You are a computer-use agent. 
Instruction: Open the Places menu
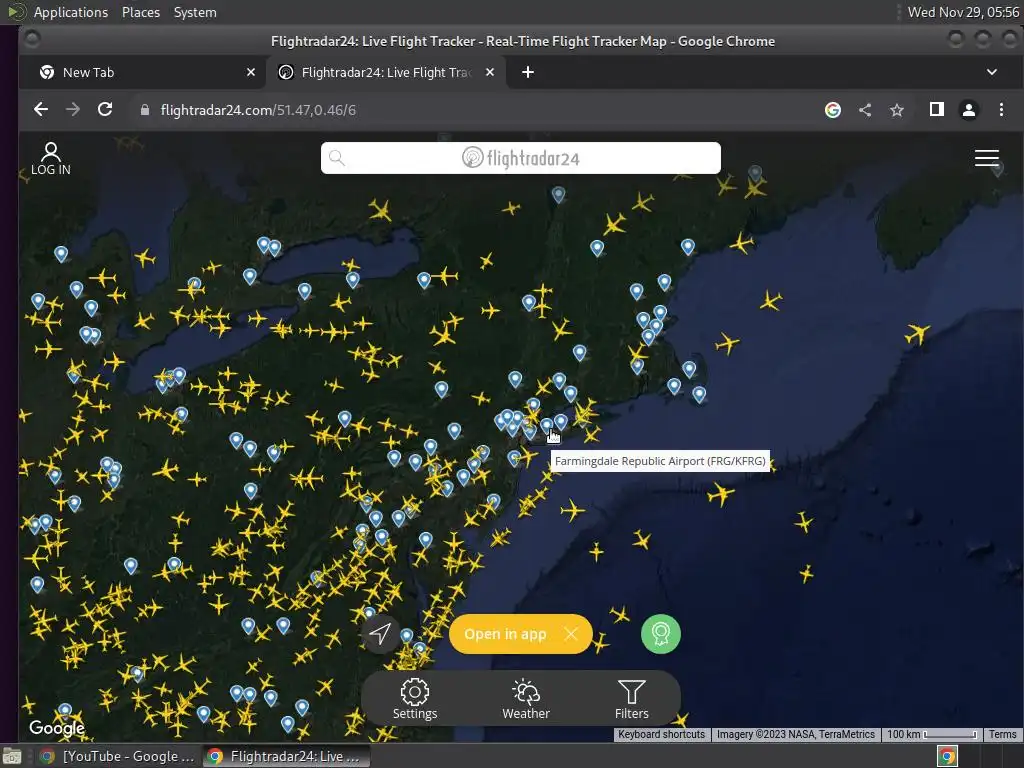tap(140, 12)
